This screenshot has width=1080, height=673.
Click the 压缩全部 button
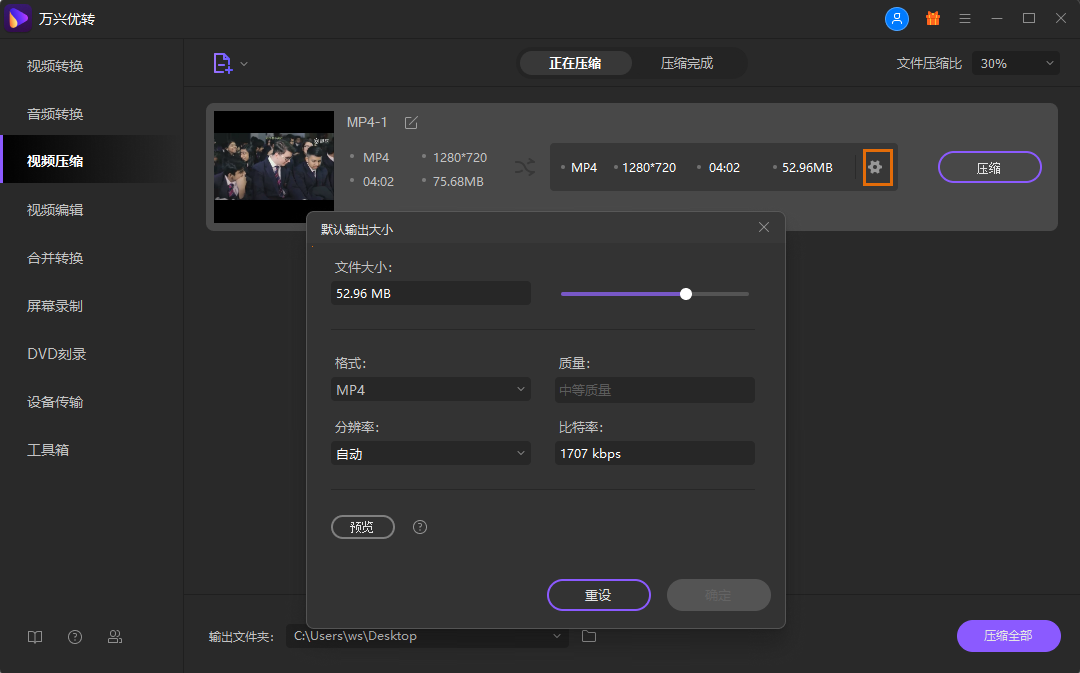tap(1008, 636)
